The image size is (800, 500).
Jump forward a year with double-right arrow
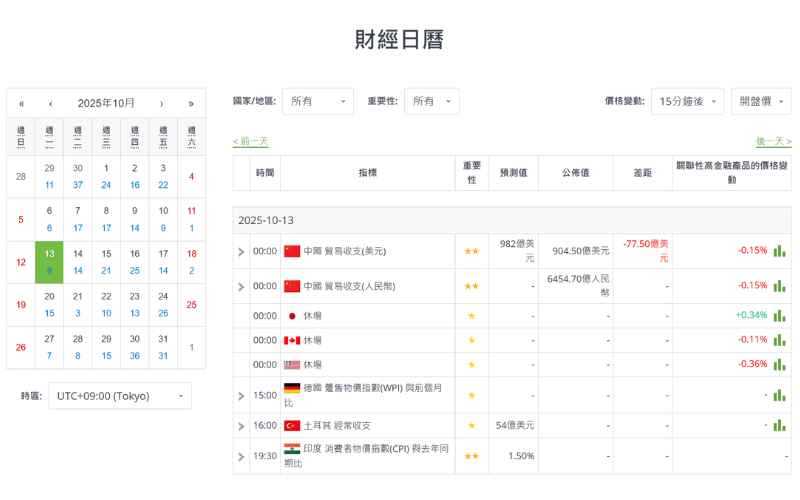(x=190, y=103)
